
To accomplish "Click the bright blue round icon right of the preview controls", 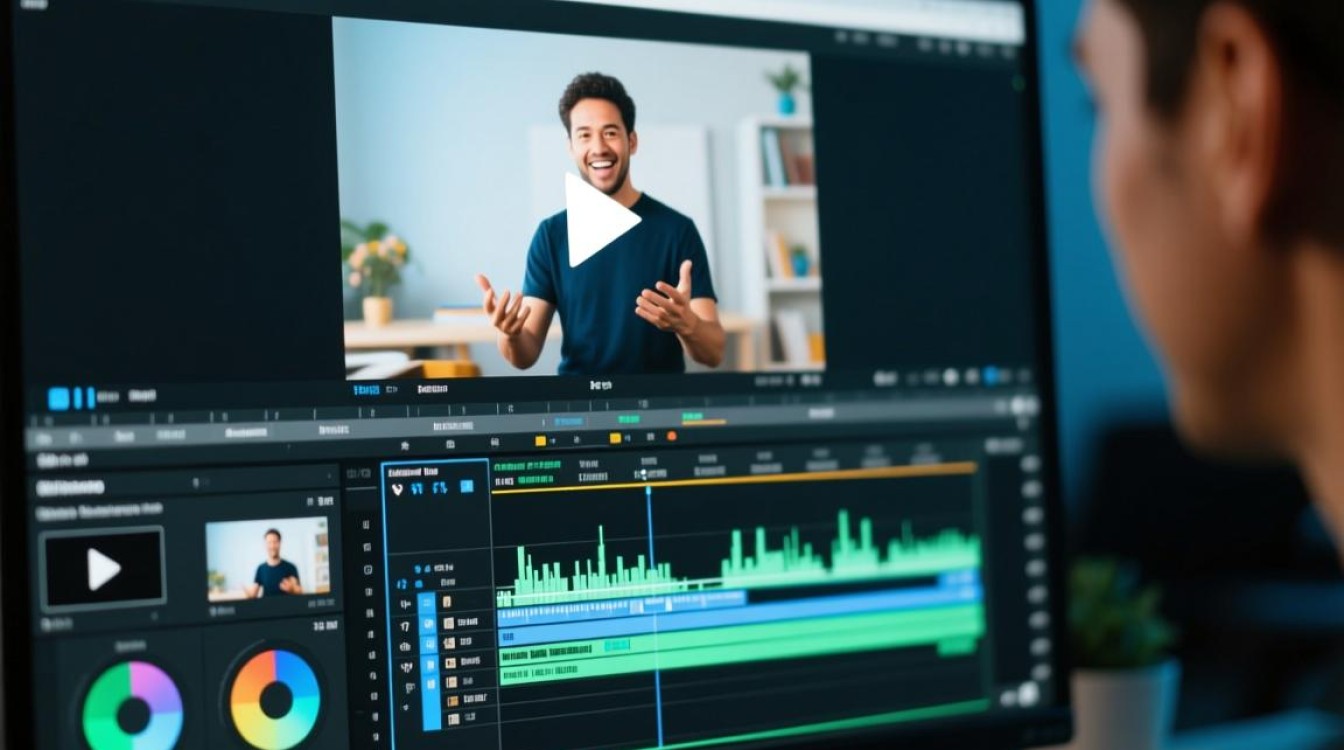I will pyautogui.click(x=991, y=377).
